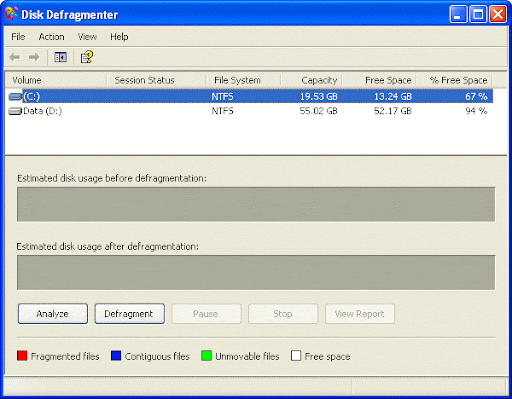Screen dimensions: 512x399
Task: Open the File menu
Action: (18, 37)
